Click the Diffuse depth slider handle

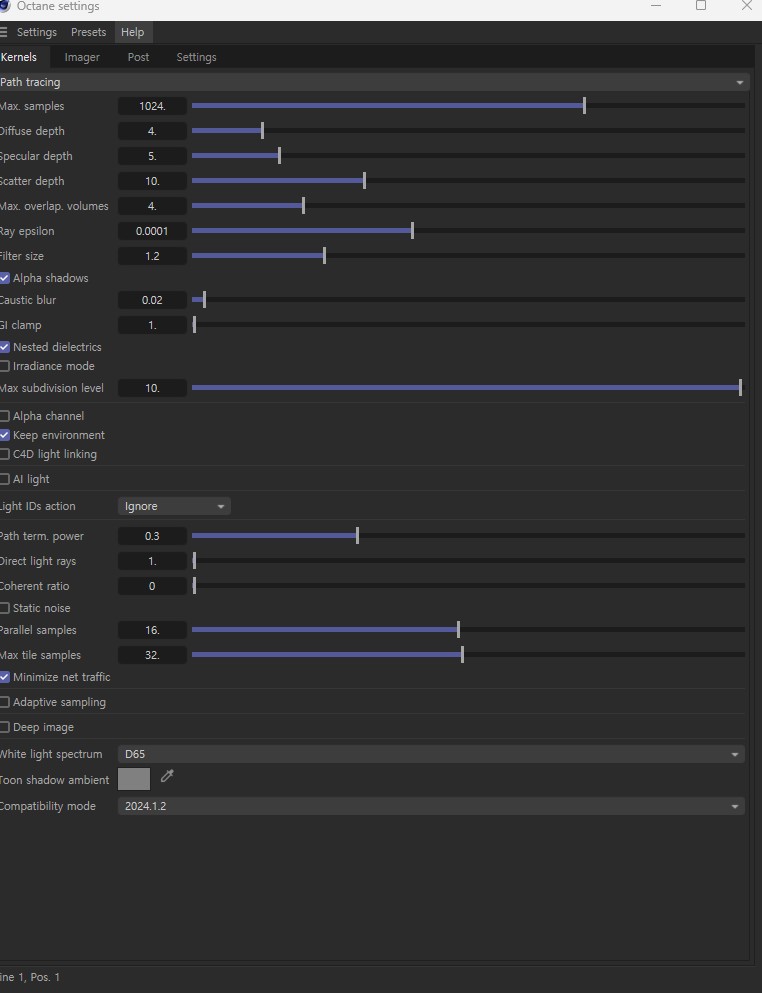(x=262, y=131)
